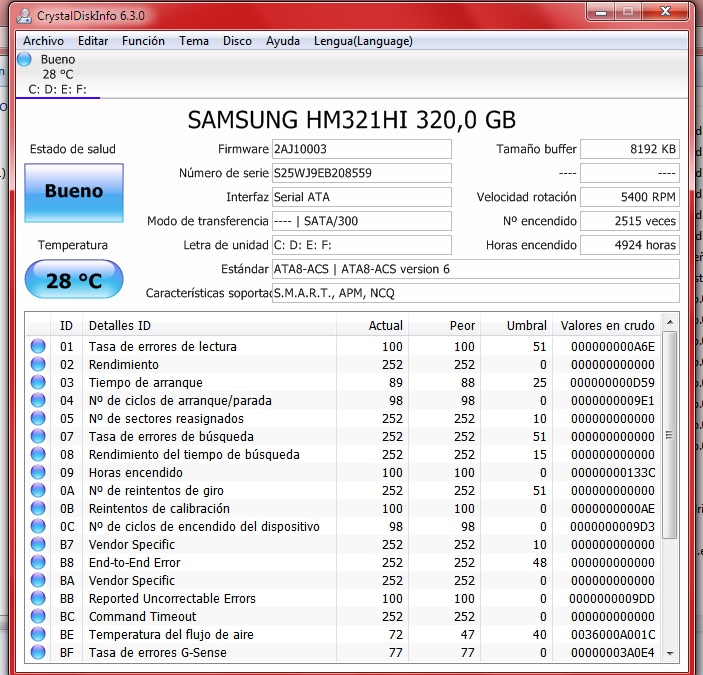Image resolution: width=703 pixels, height=675 pixels.
Task: Sort by the Actual column header
Action: 373,325
